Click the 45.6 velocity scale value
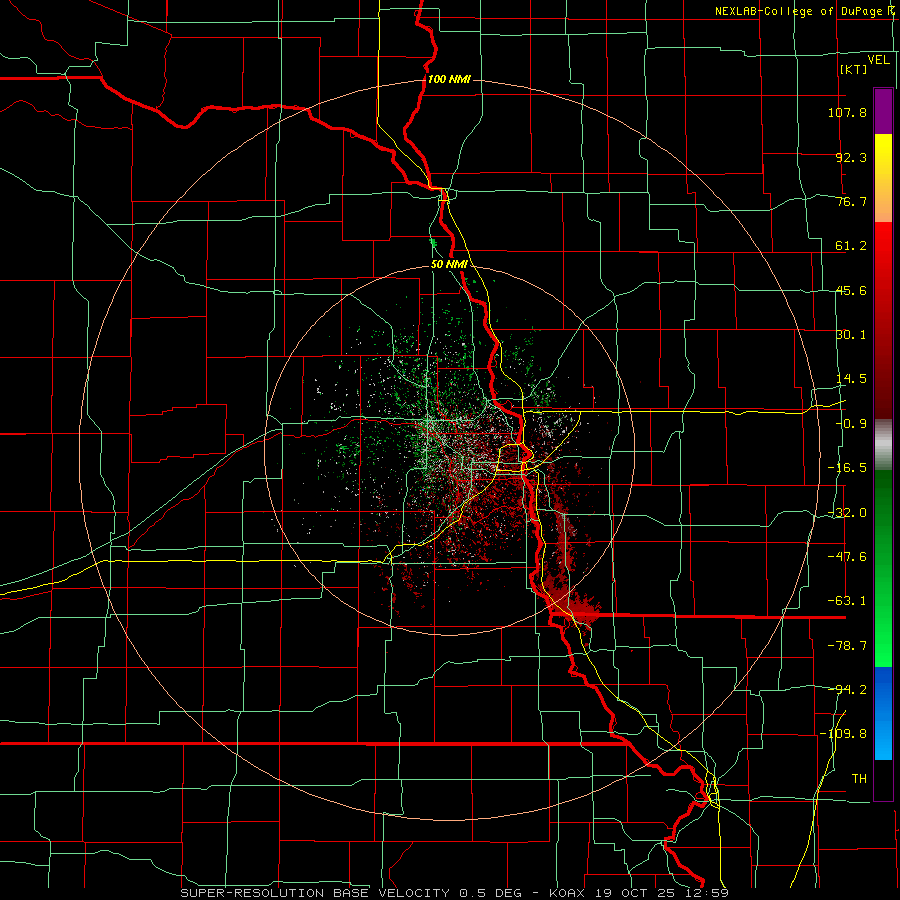This screenshot has width=900, height=900. click(851, 290)
